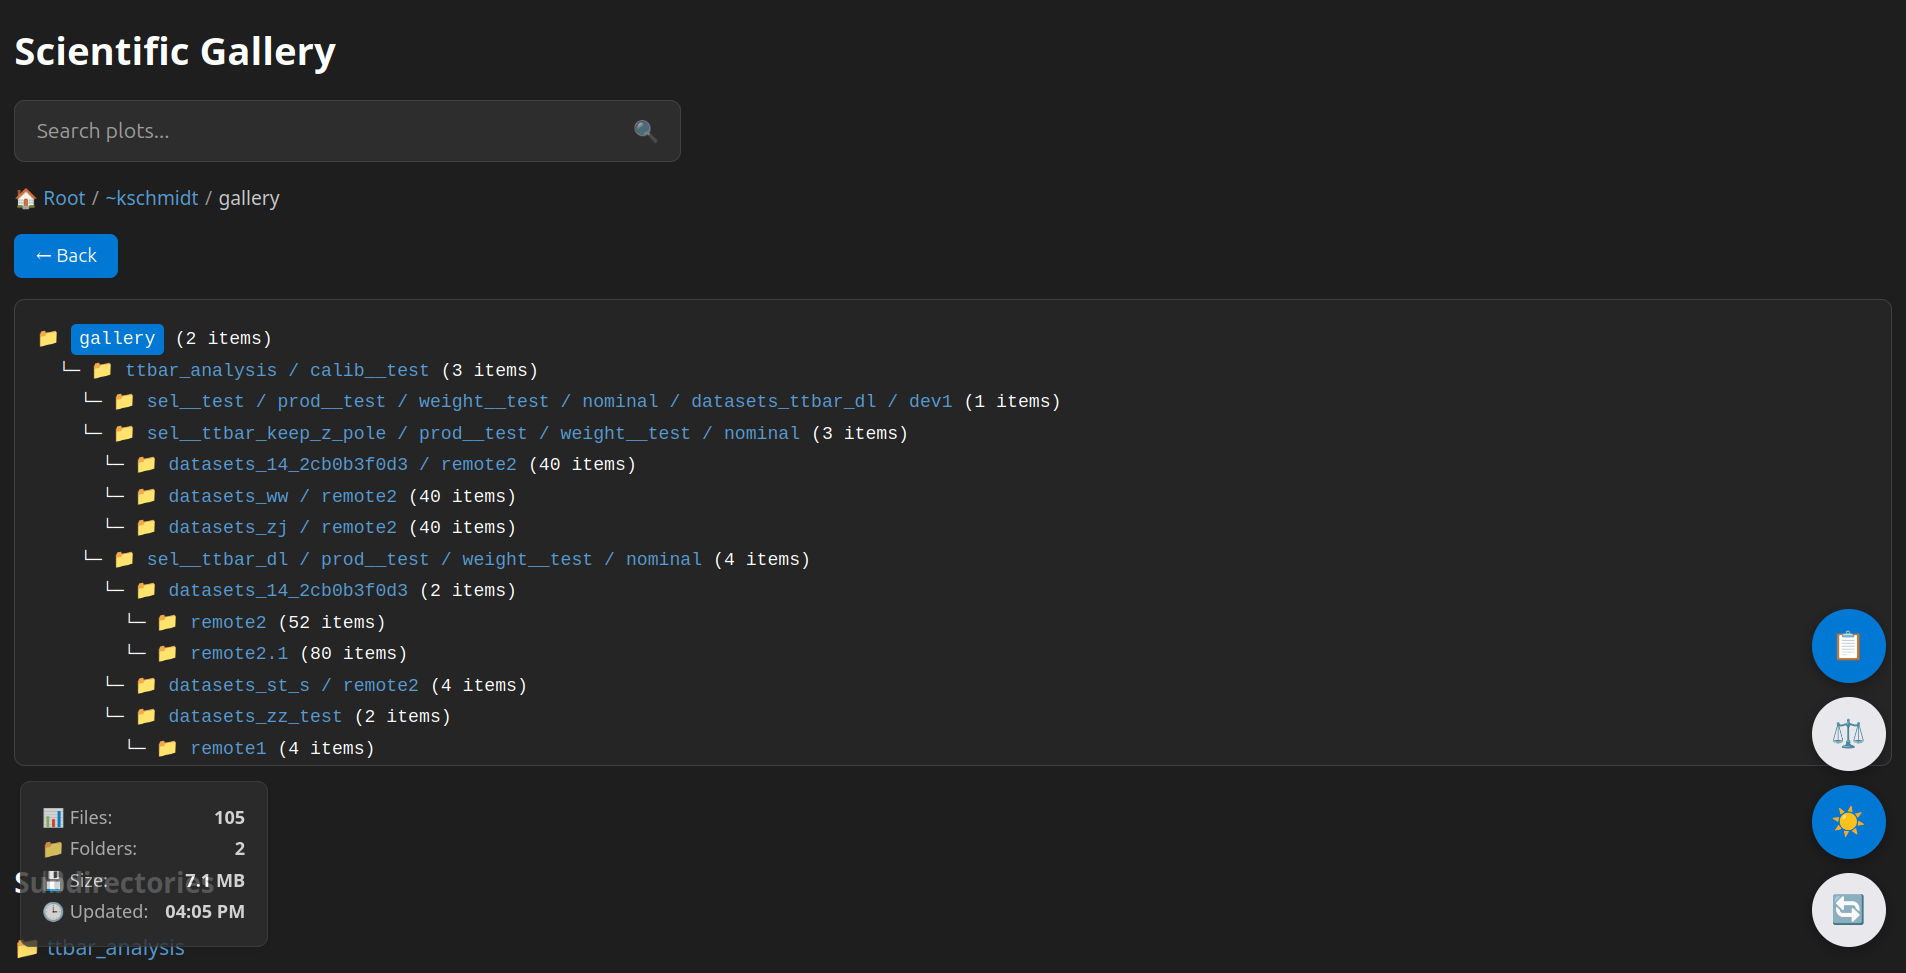Viewport: 1906px width, 973px height.
Task: Click the Files count value 105
Action: click(229, 818)
